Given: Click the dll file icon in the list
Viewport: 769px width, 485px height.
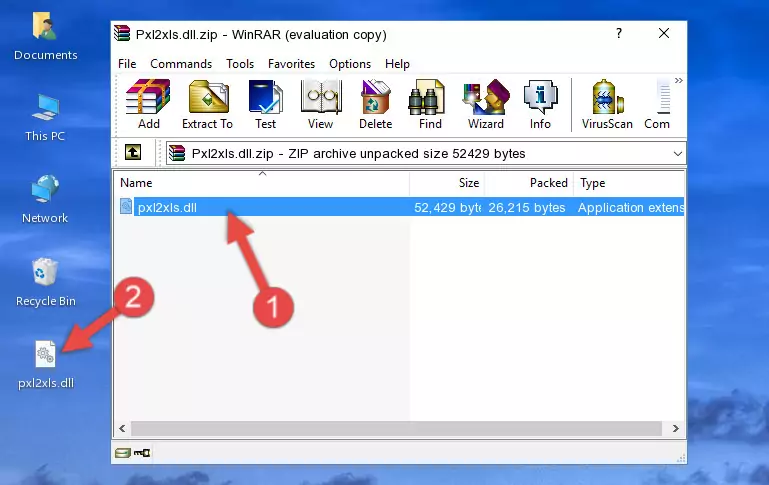Looking at the screenshot, I should (x=126, y=206).
